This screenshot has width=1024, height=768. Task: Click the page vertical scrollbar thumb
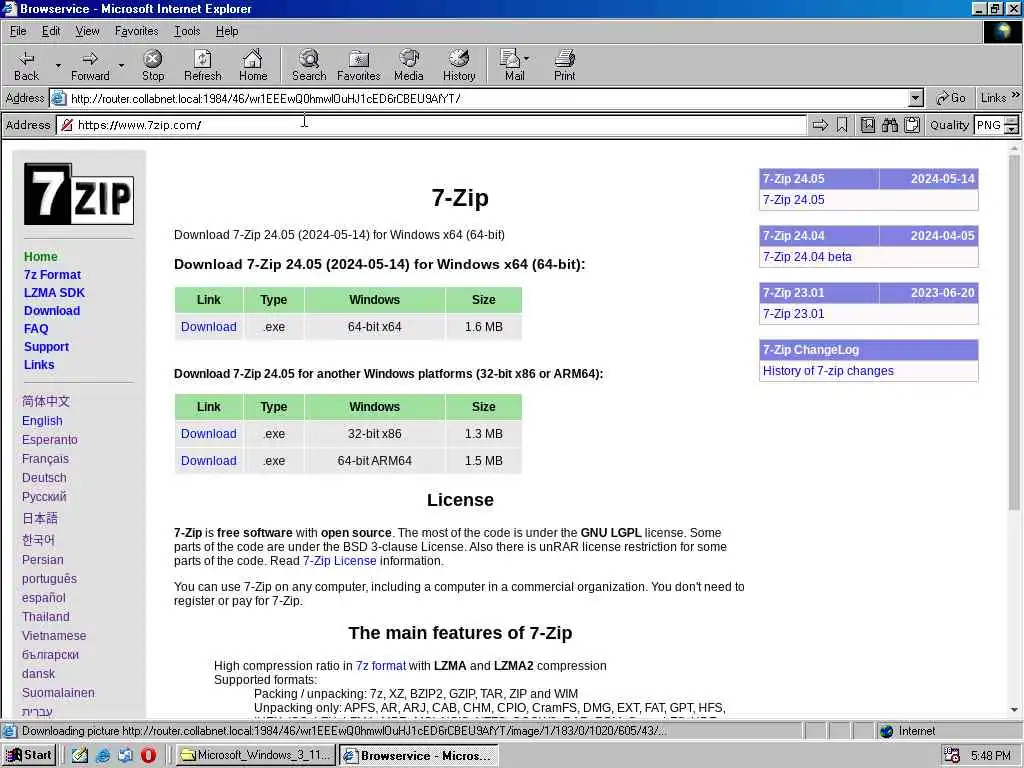pos(1014,332)
